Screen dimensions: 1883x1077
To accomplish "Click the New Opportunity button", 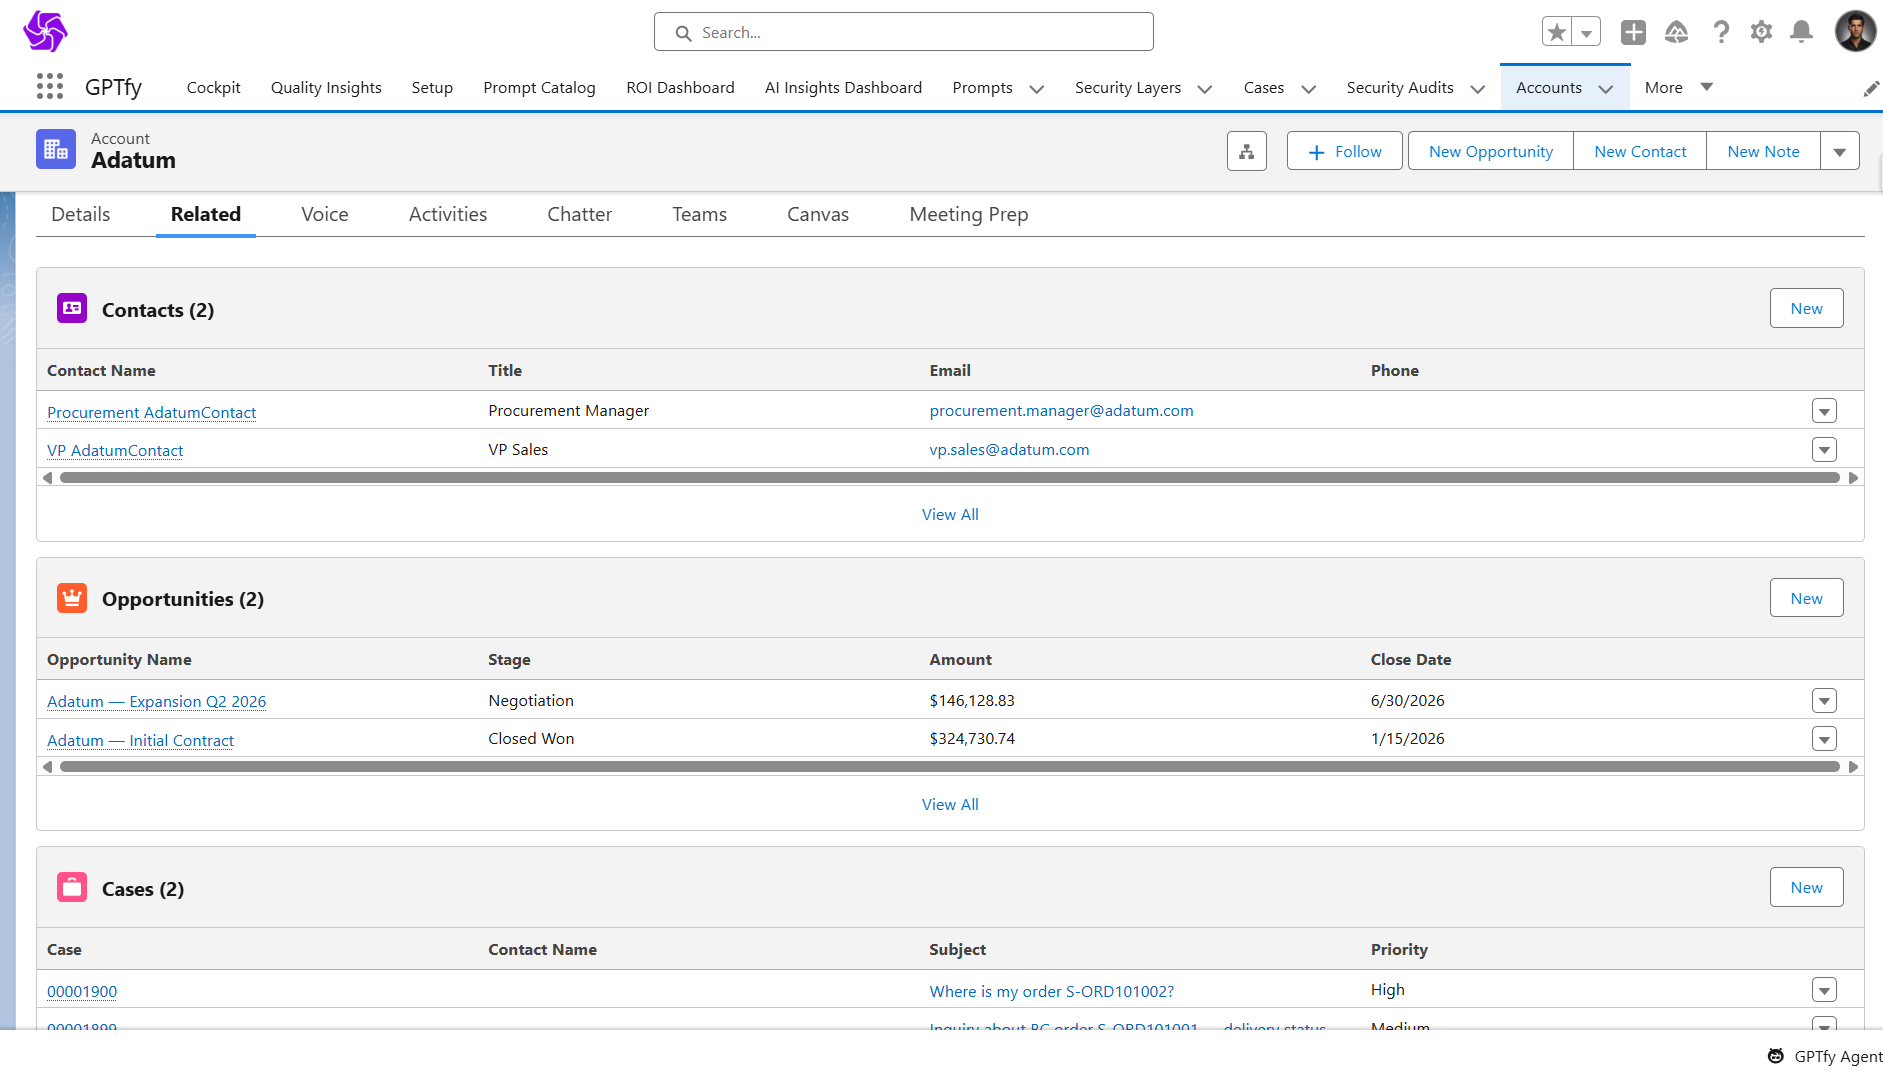I will click(x=1490, y=151).
